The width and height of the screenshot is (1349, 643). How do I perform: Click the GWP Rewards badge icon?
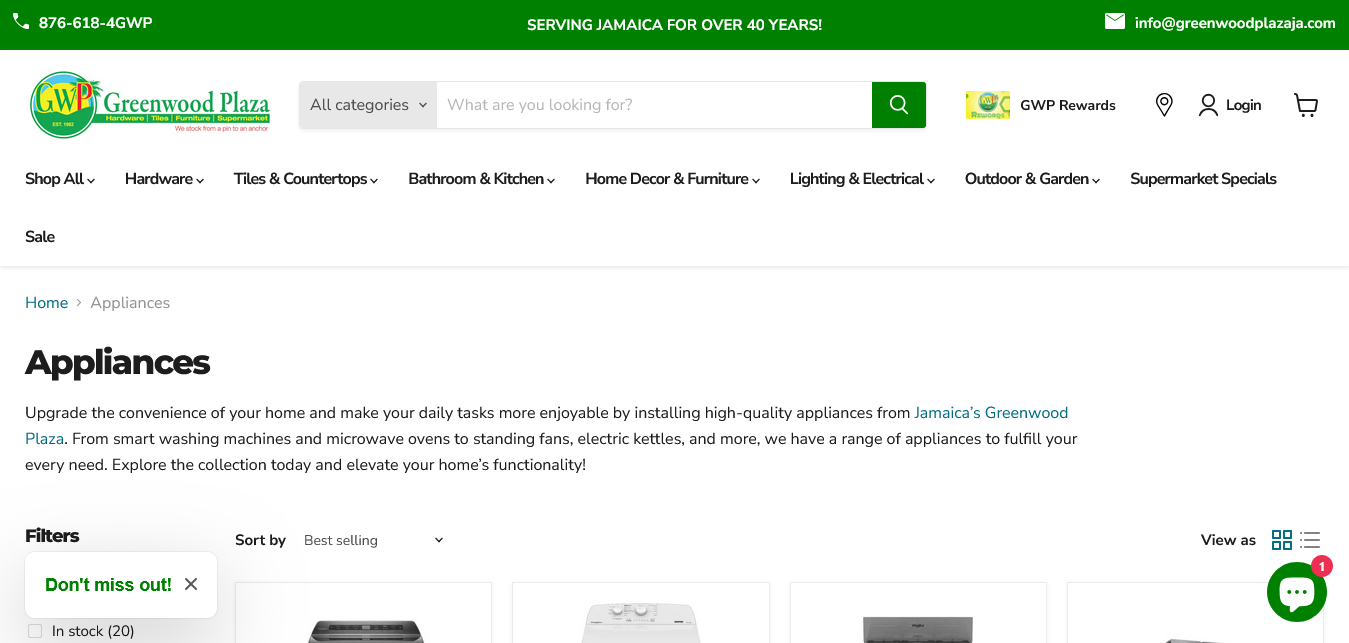pyautogui.click(x=987, y=105)
